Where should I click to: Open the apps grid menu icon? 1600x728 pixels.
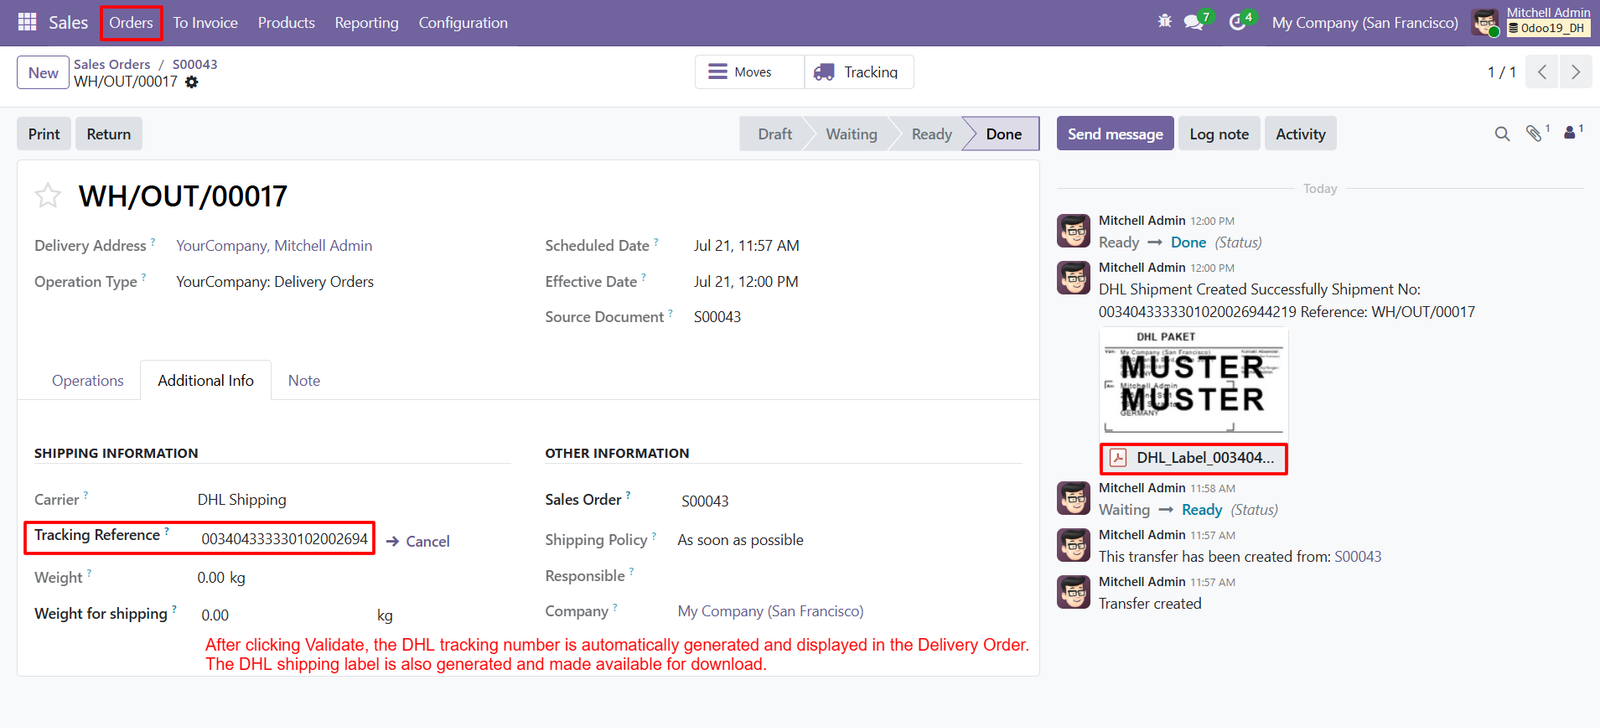pos(27,22)
